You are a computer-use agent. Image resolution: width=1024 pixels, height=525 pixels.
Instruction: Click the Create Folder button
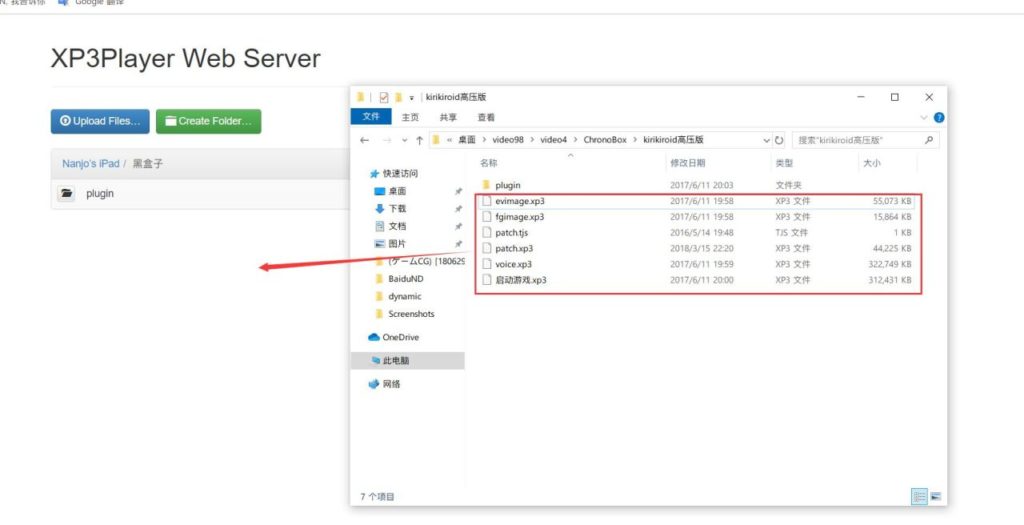tap(208, 121)
